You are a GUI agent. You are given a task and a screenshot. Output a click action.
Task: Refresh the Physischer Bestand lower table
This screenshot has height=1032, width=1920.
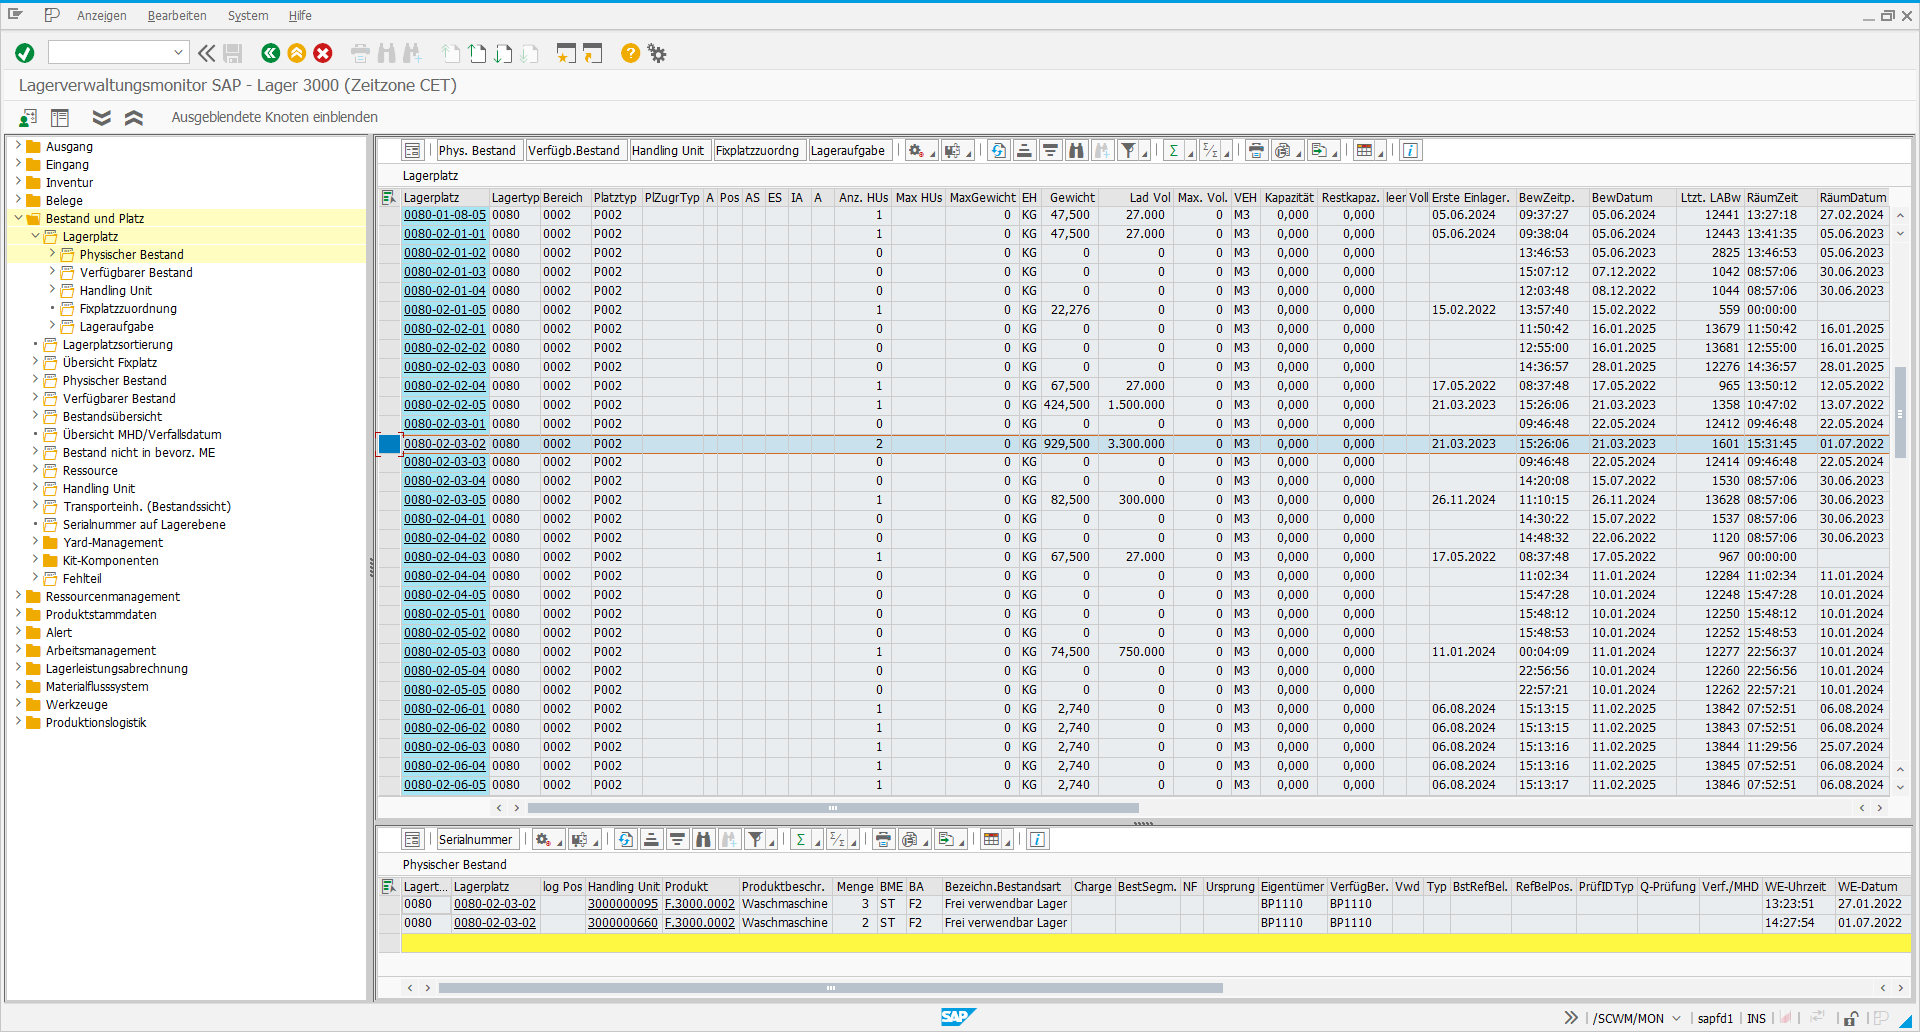[x=625, y=839]
